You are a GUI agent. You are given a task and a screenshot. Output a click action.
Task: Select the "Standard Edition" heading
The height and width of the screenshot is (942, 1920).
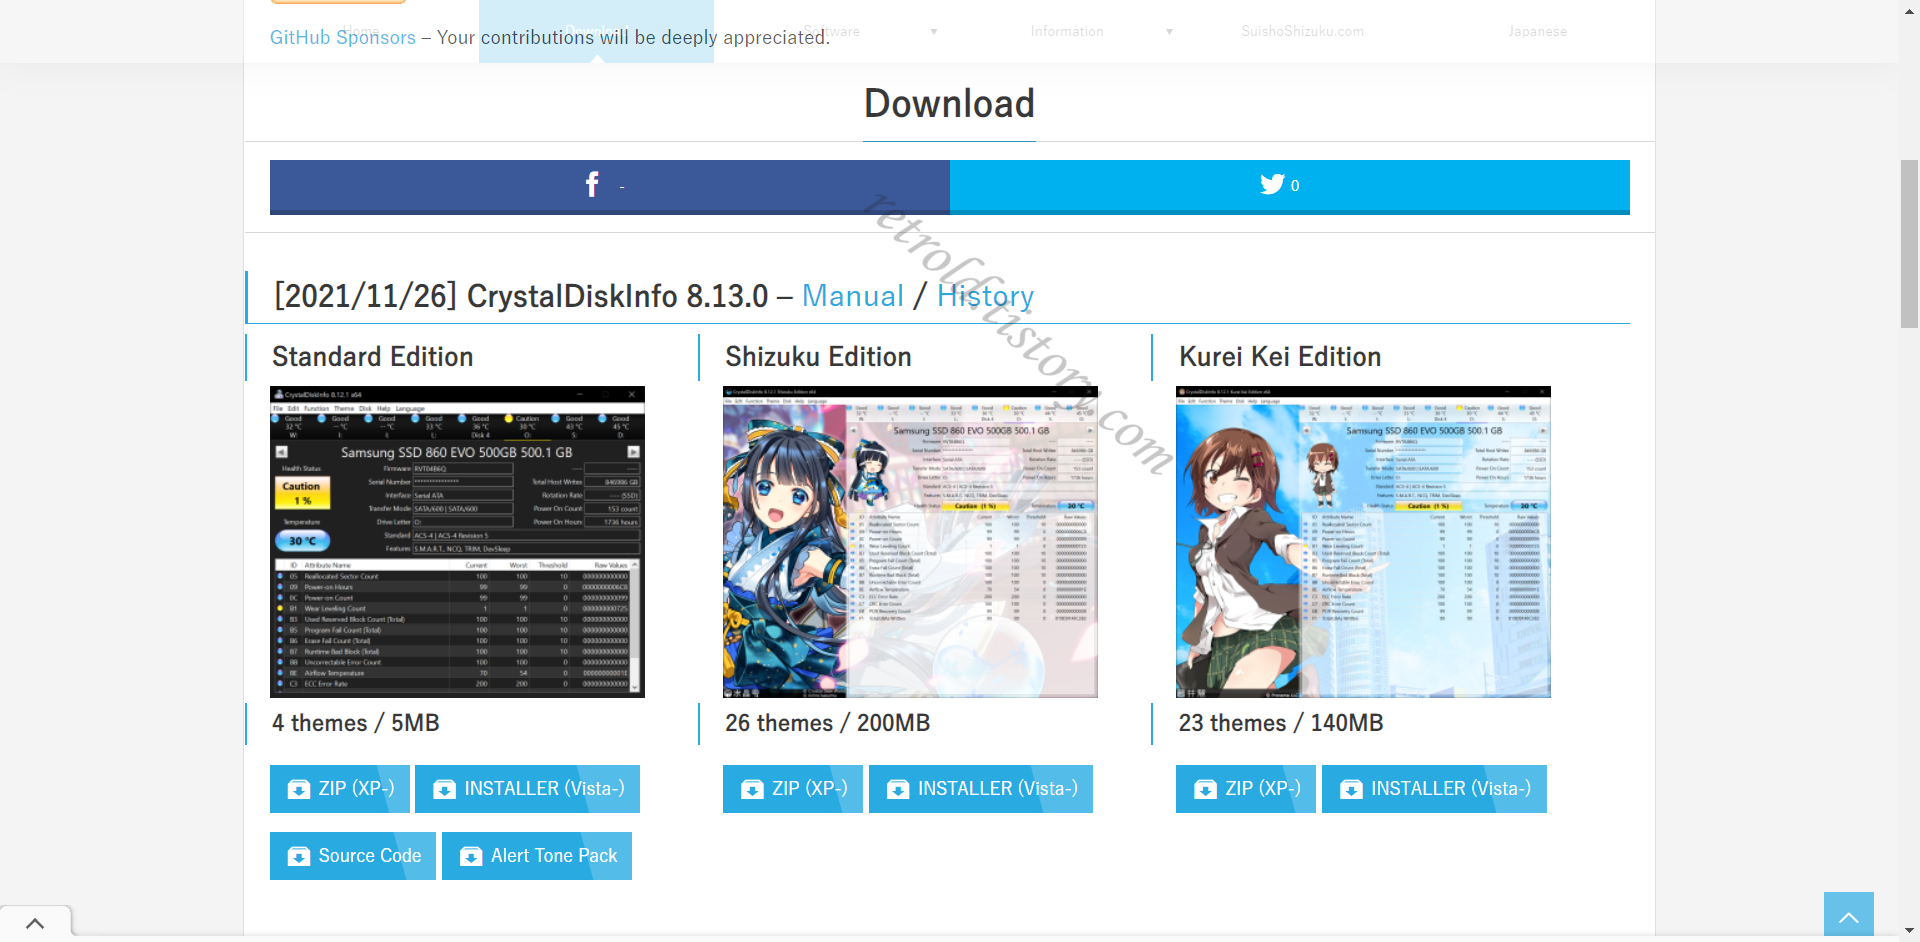pyautogui.click(x=372, y=357)
